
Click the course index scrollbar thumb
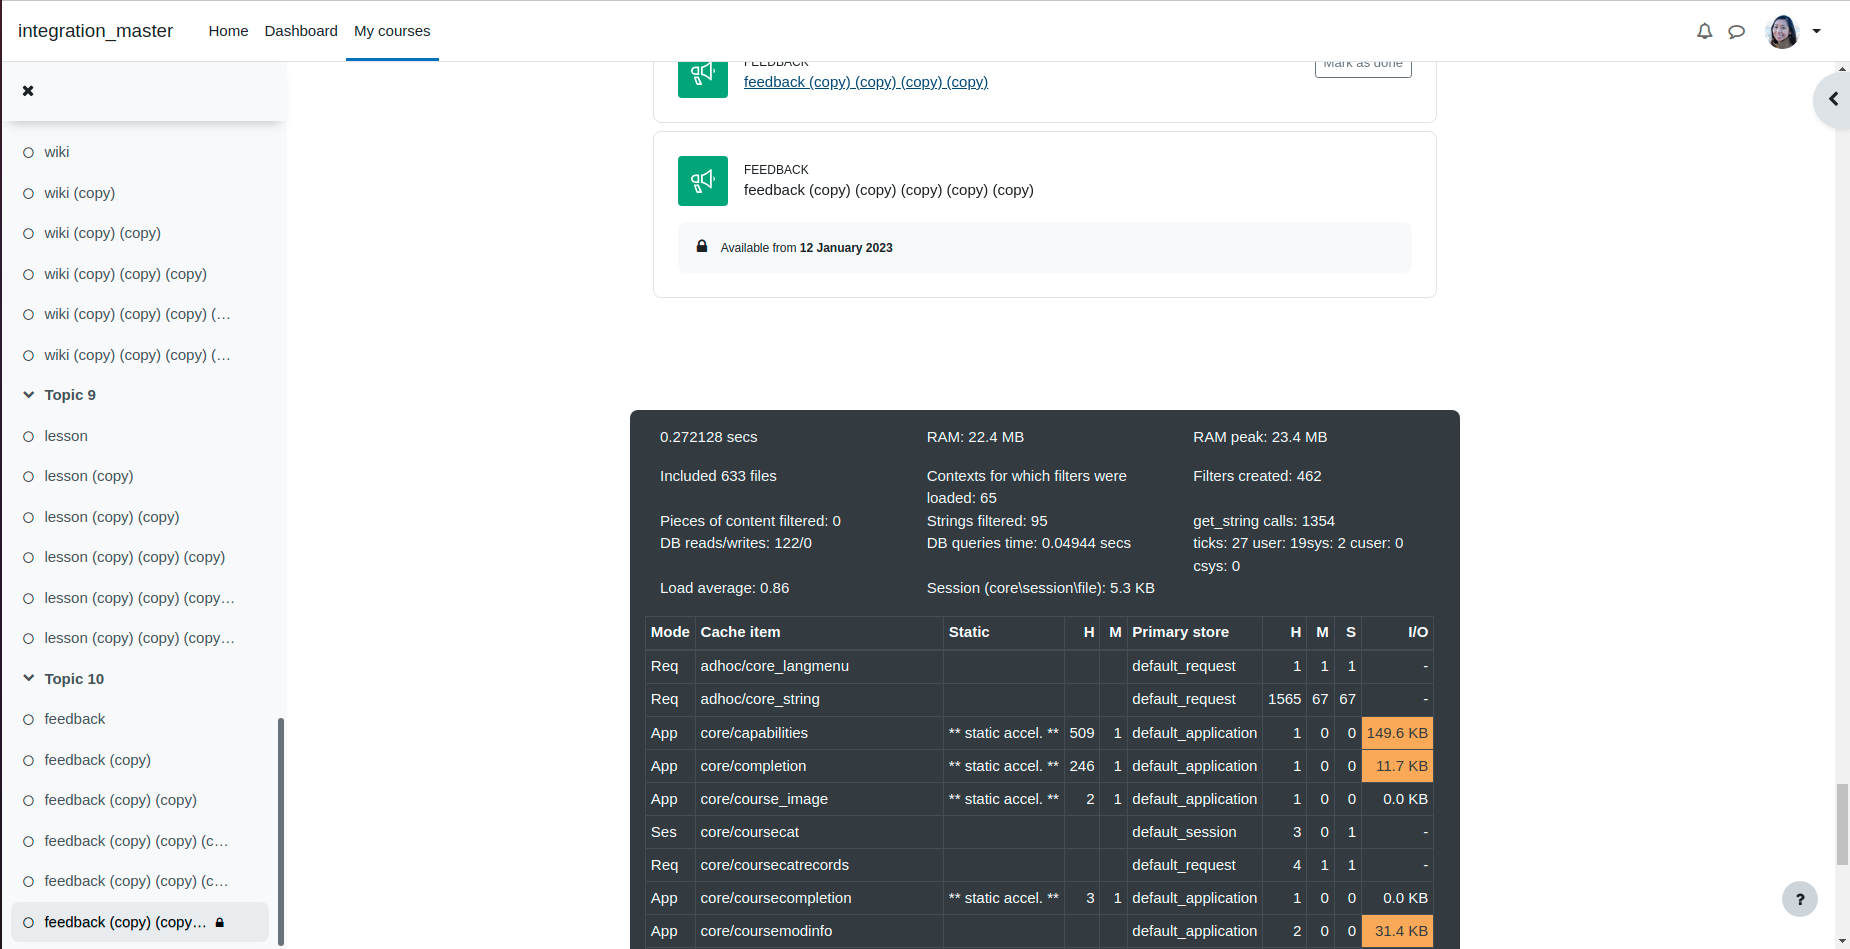pos(281,830)
